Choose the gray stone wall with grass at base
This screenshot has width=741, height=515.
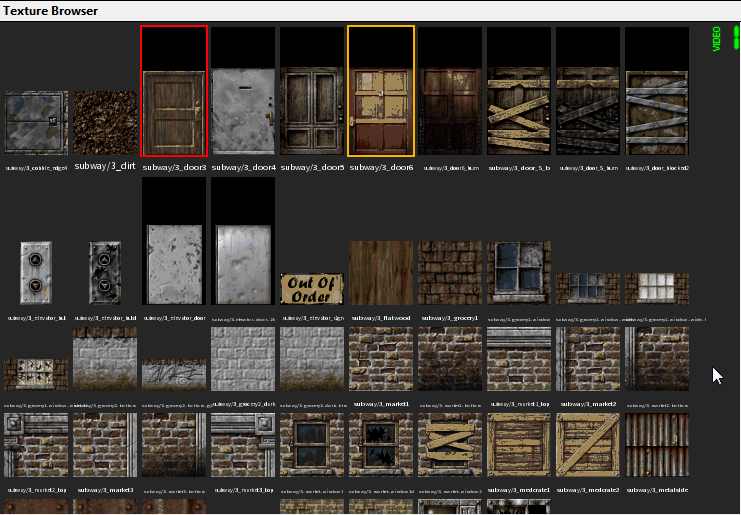(x=312, y=359)
